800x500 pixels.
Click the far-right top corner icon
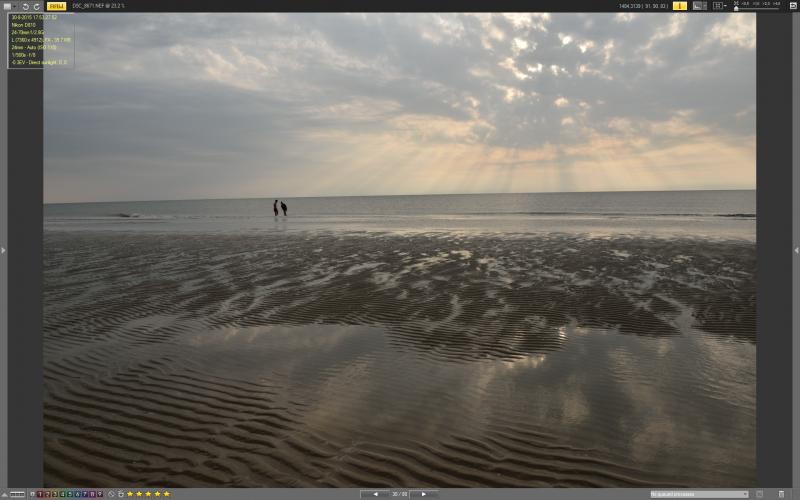[793, 6]
